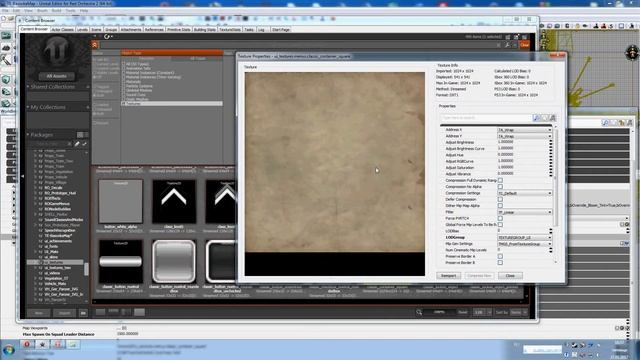Click the refresh icon in the Content Browser top bar
This screenshot has width=640, height=360.
(107, 36)
